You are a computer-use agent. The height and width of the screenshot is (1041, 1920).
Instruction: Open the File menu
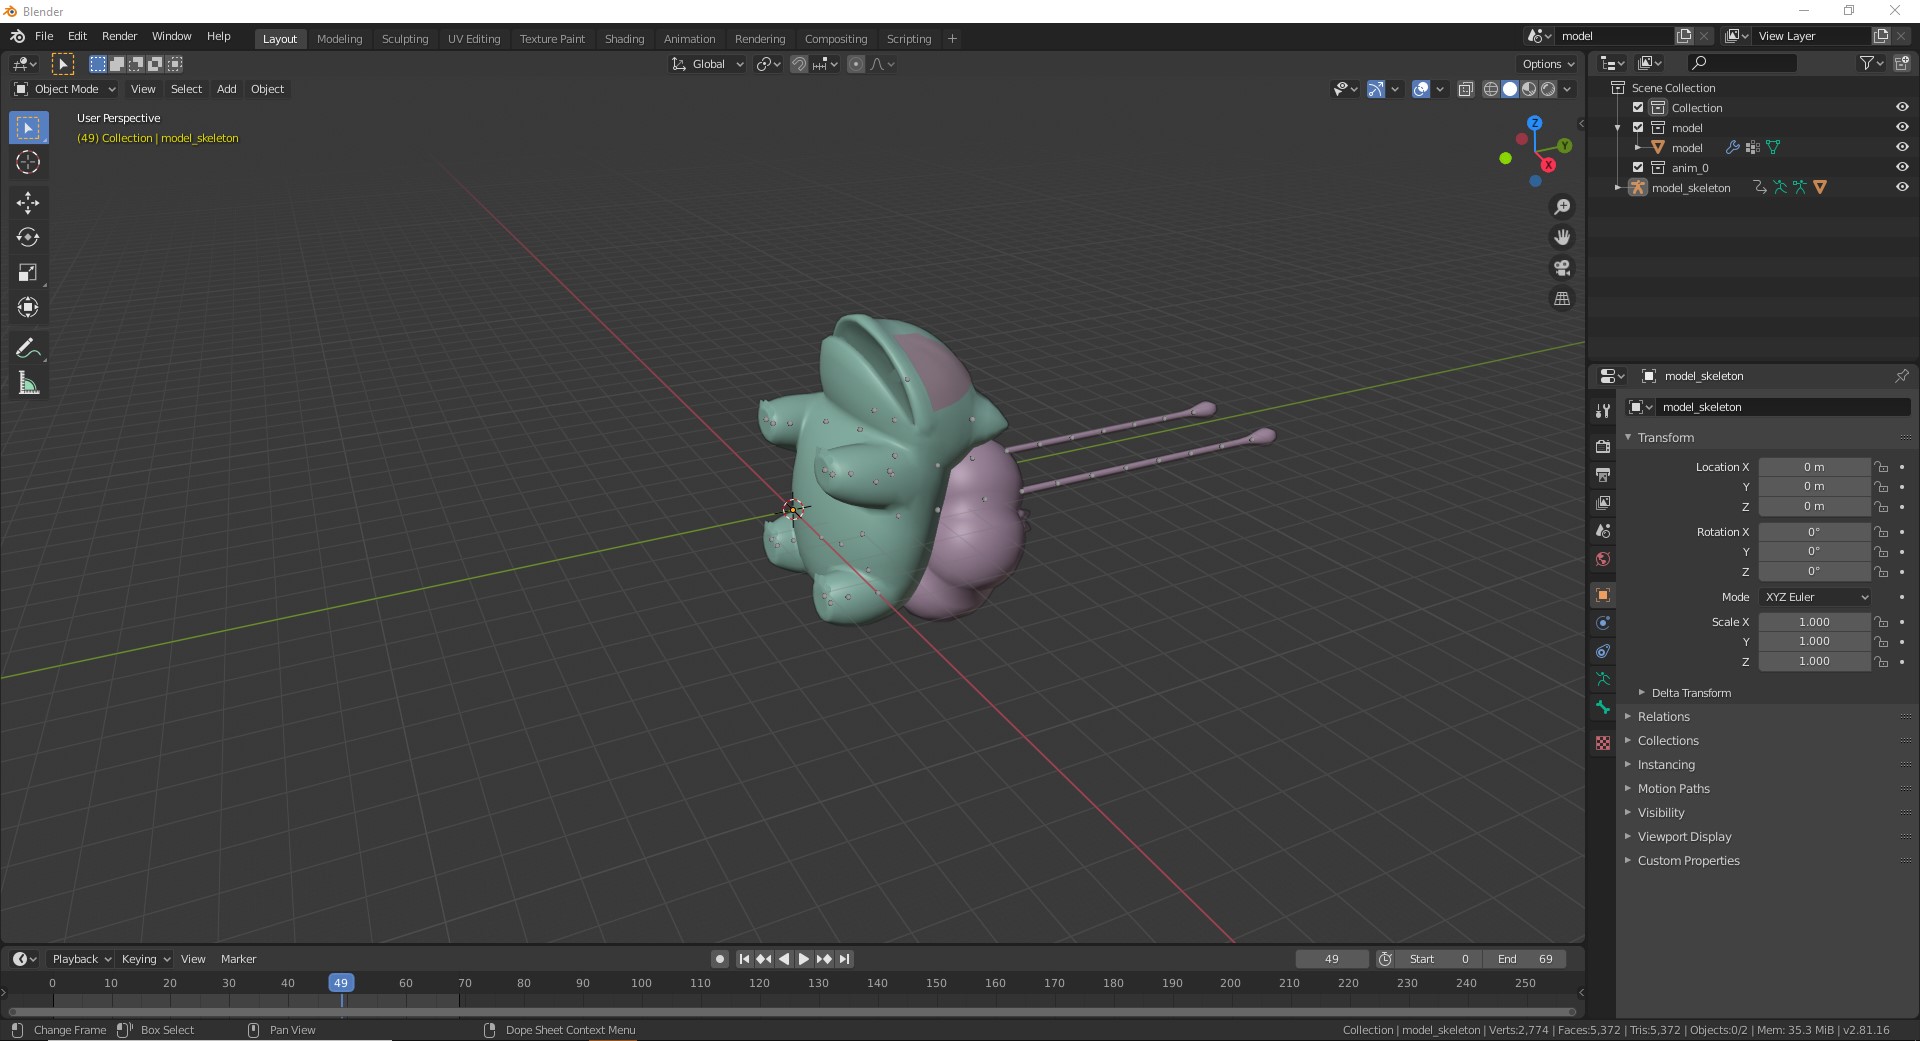44,36
